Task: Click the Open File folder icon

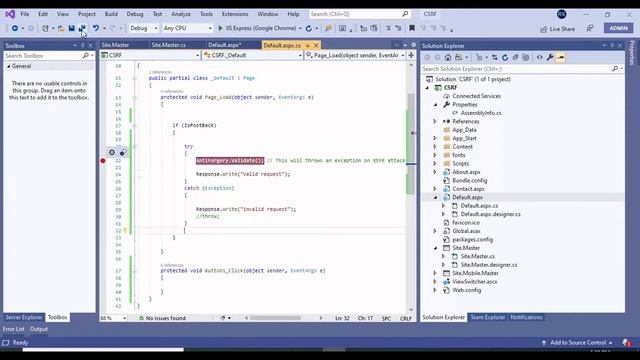Action: click(61, 28)
